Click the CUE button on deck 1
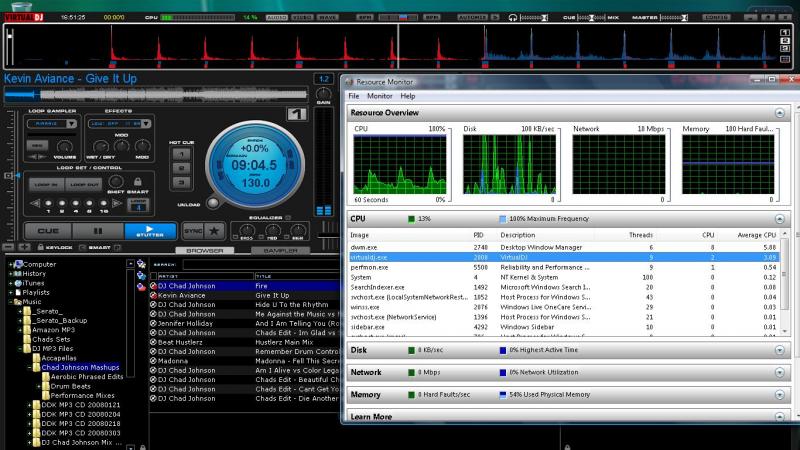Image resolution: width=800 pixels, height=450 pixels. [48, 231]
